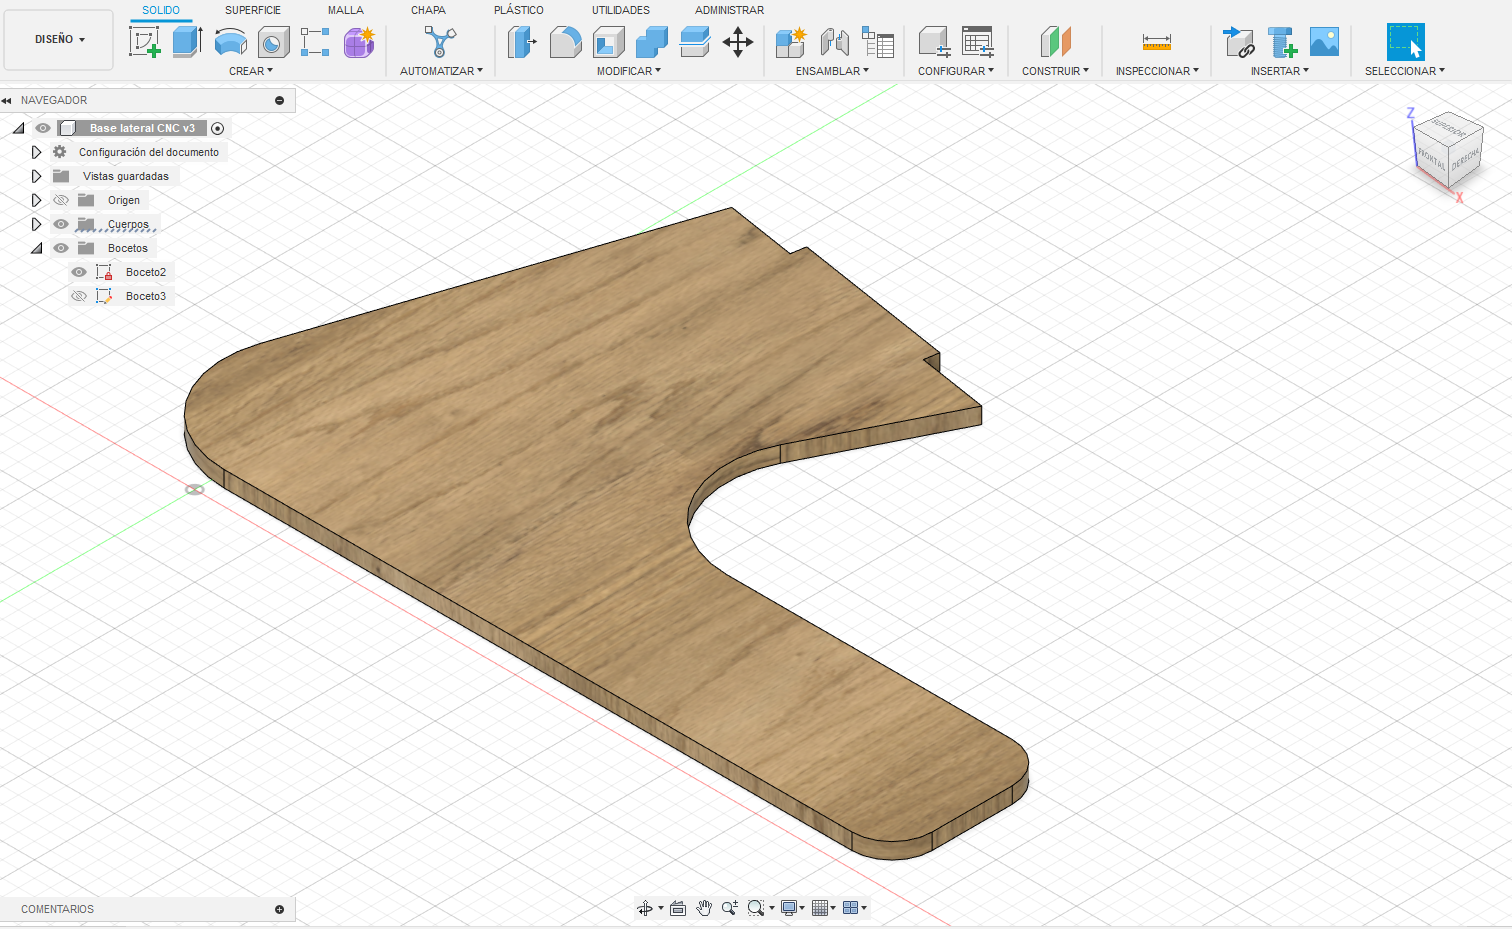Collapse the NAVEGADOR panel arrows
The height and width of the screenshot is (929, 1512).
7,100
